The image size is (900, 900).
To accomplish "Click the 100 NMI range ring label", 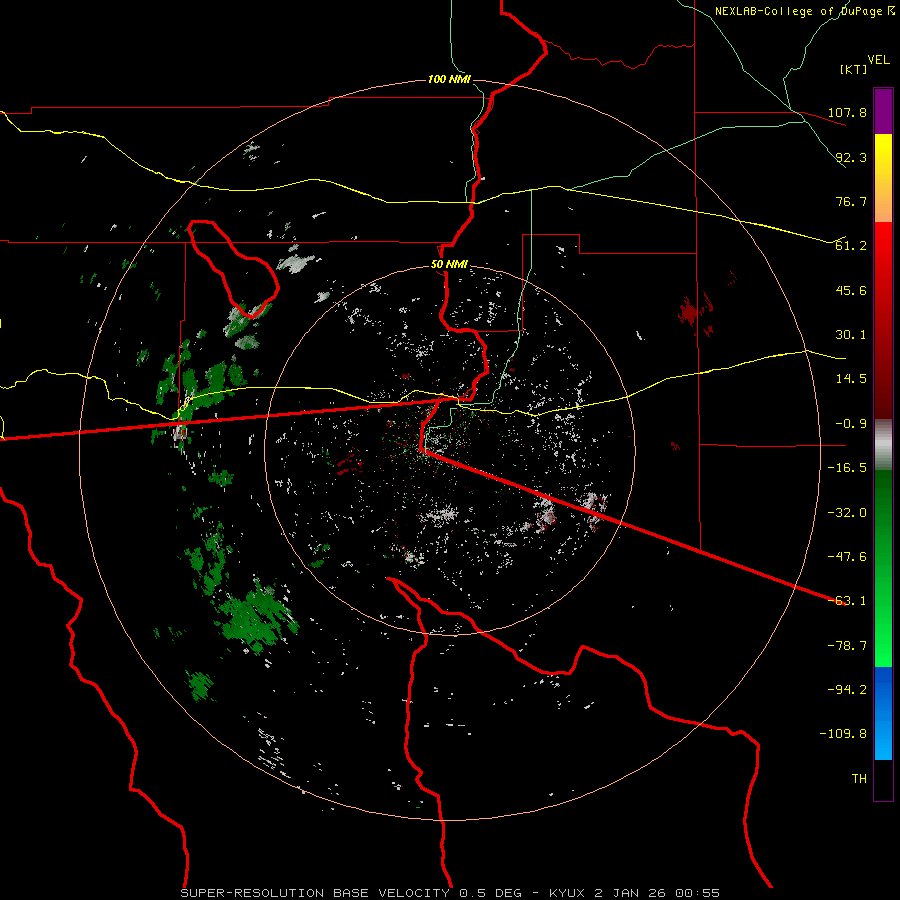I will (x=449, y=79).
